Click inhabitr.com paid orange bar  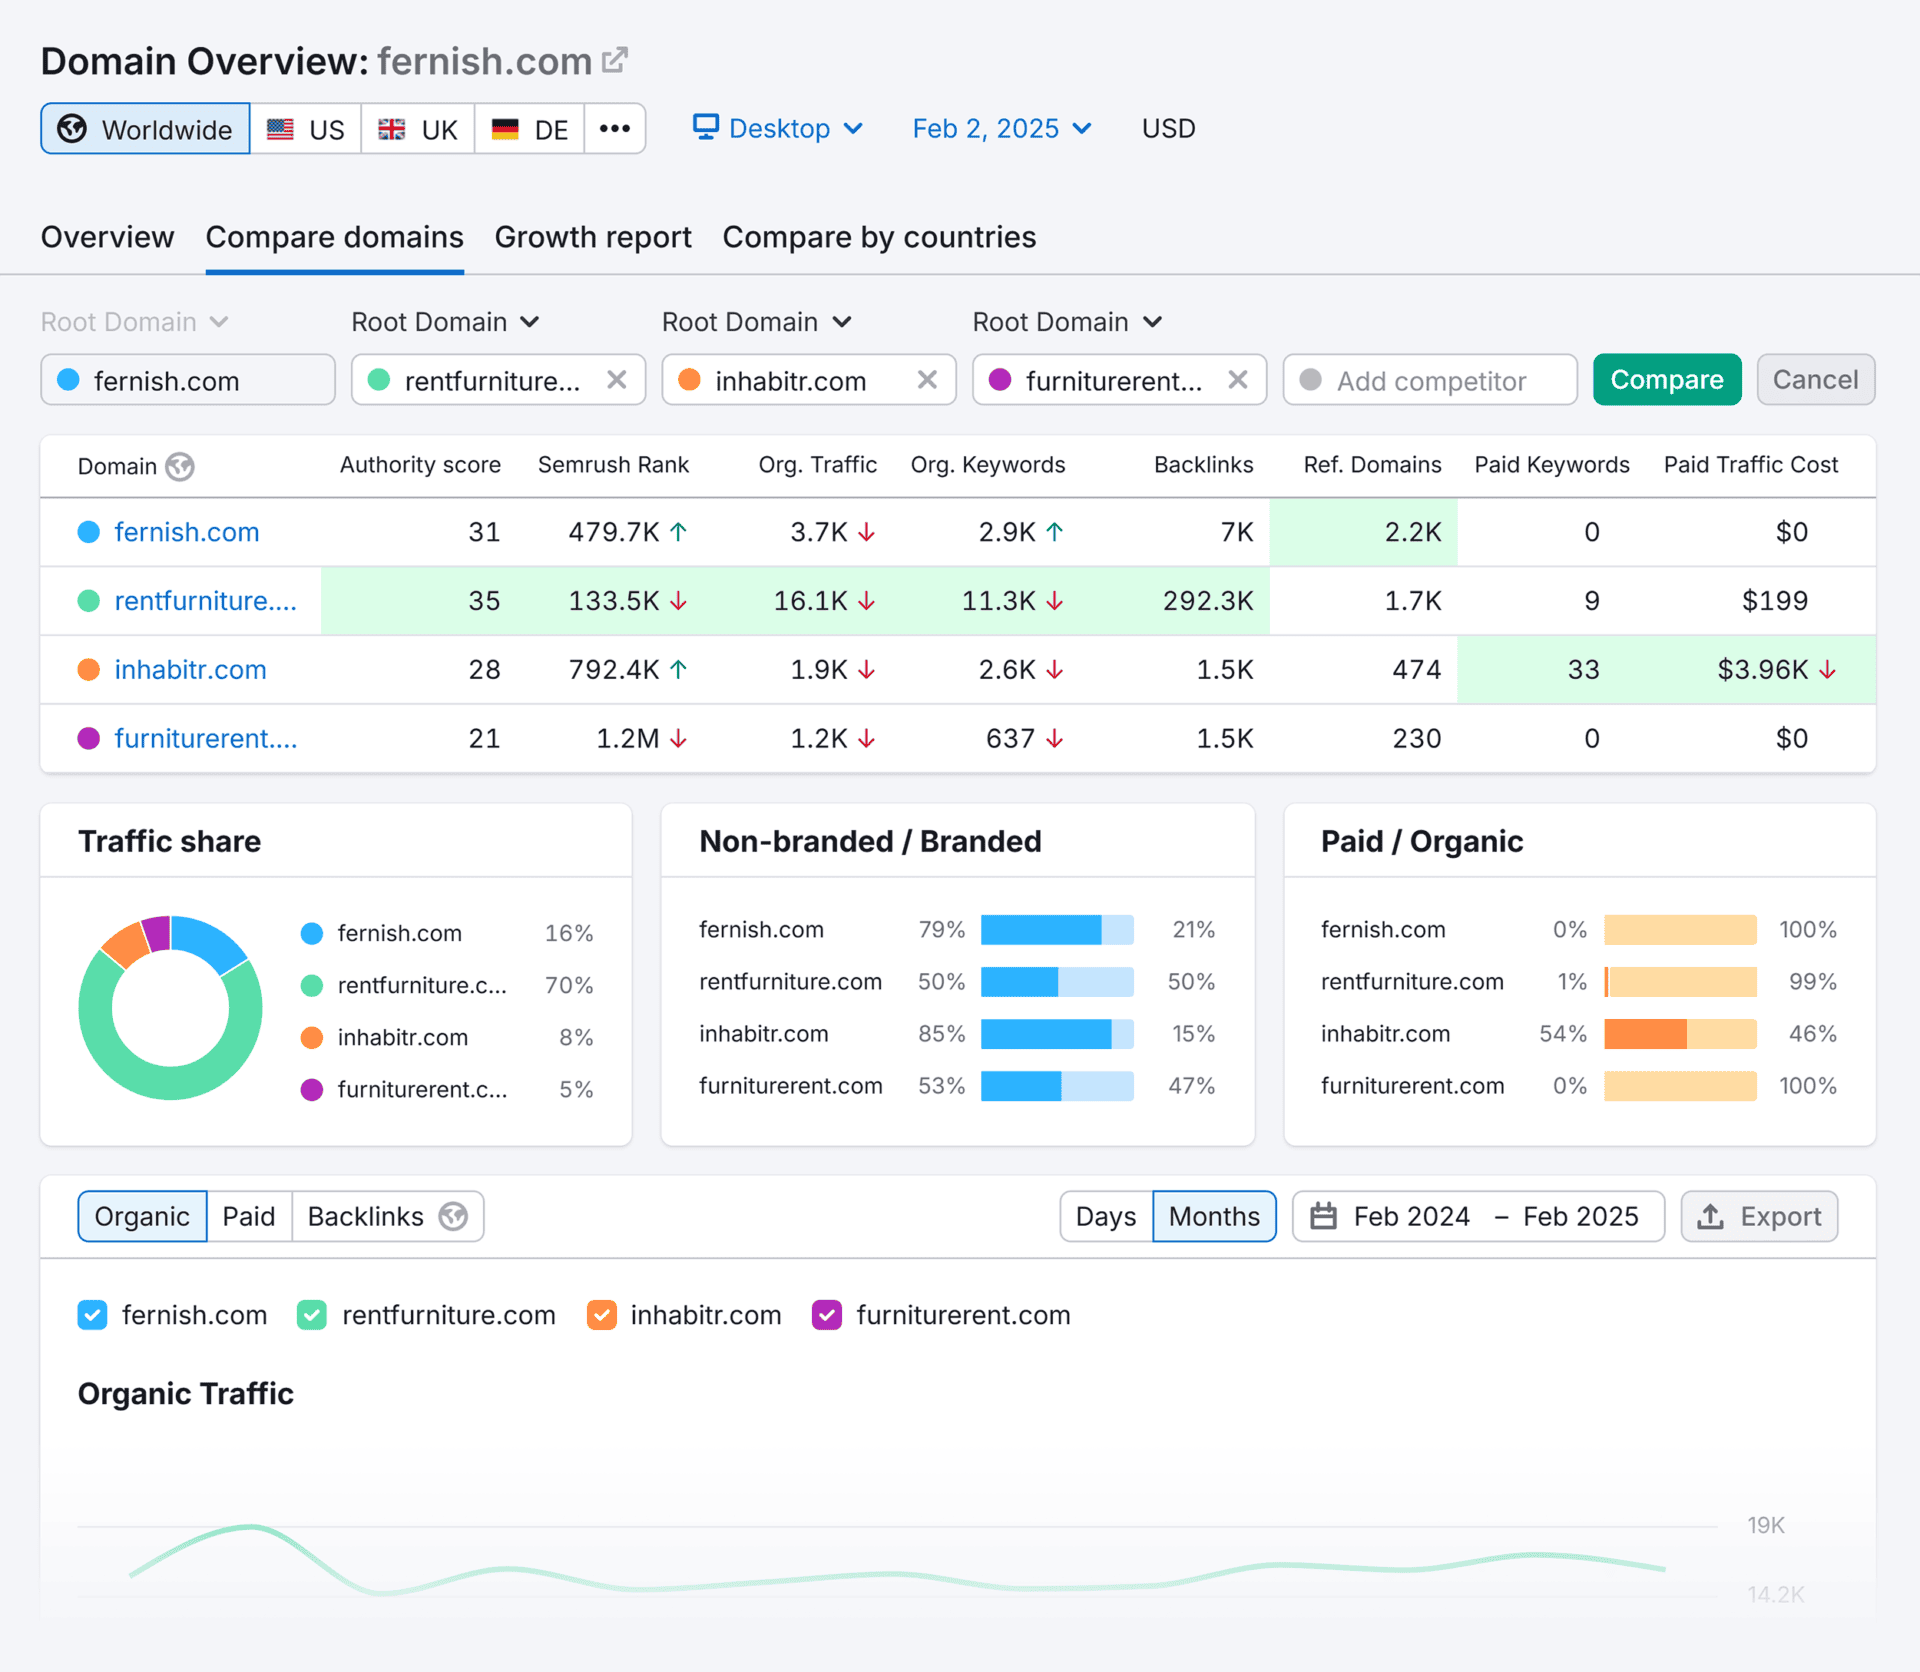pyautogui.click(x=1645, y=1034)
